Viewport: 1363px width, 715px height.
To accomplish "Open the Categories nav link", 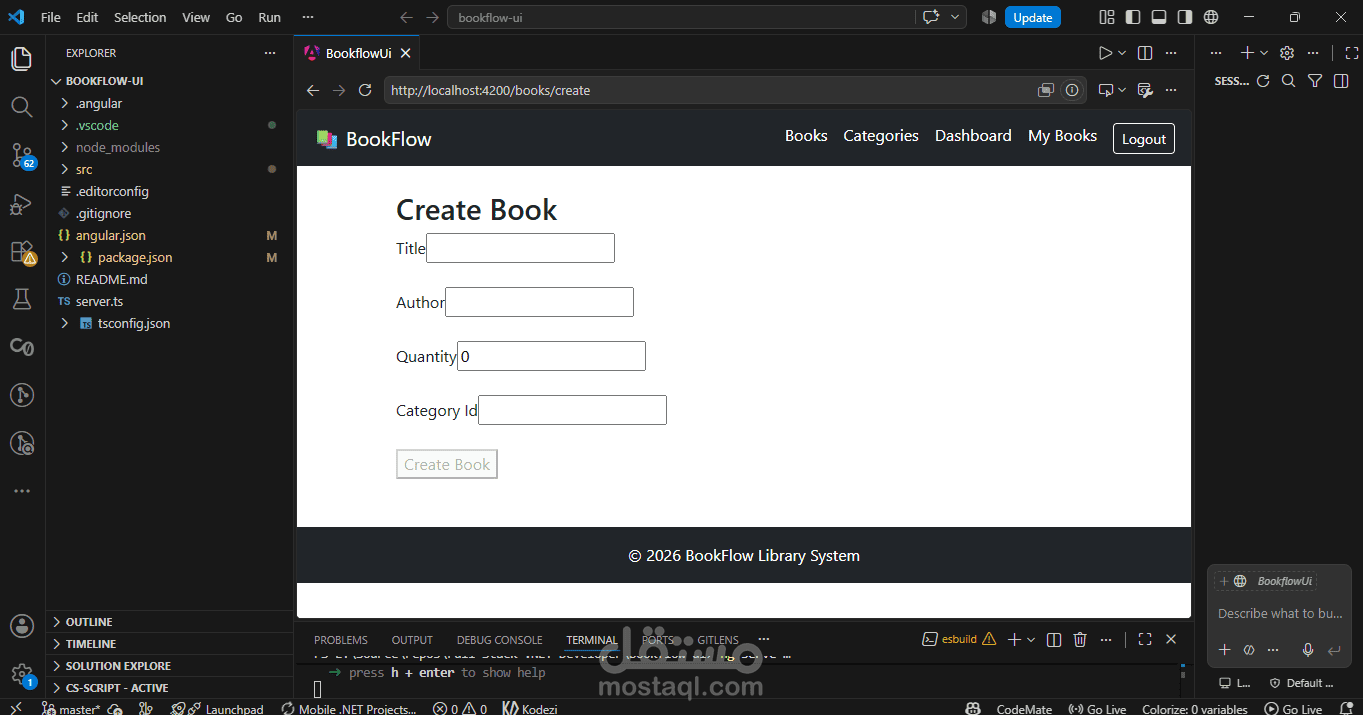I will click(x=881, y=136).
